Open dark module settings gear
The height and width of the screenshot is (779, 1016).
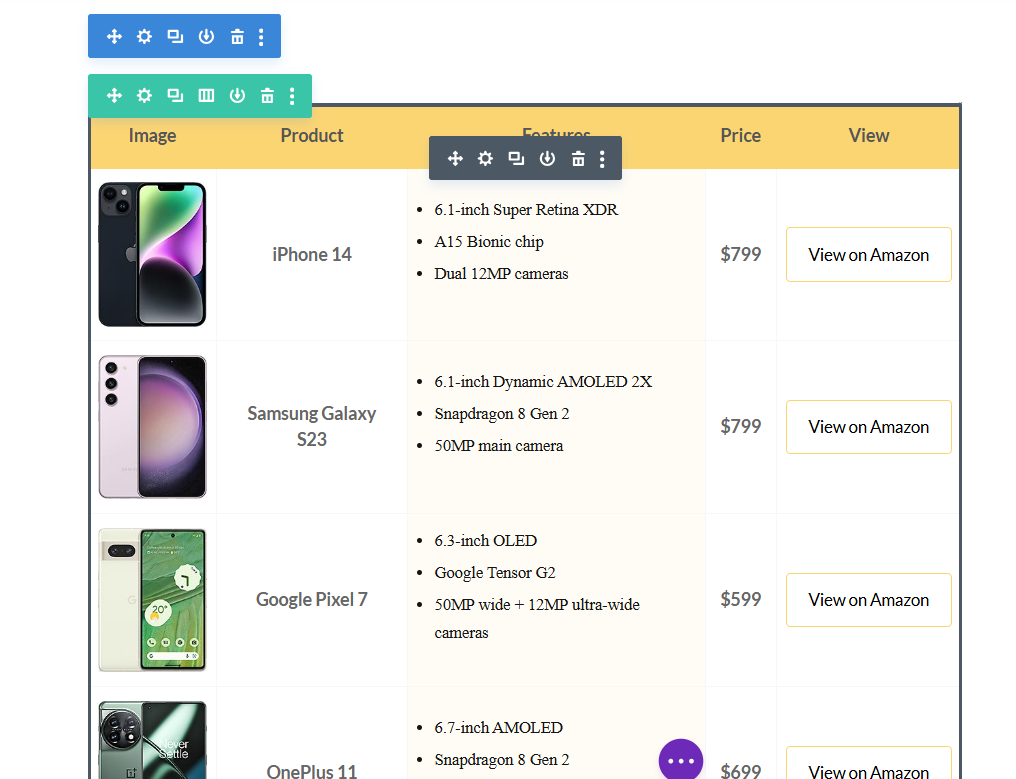coord(485,158)
